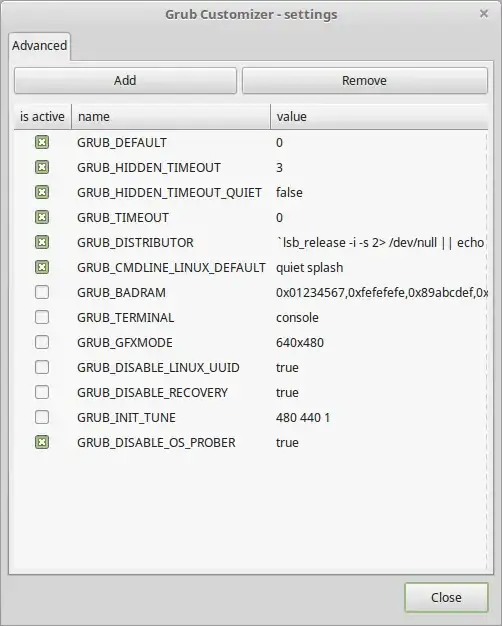Click value 'true' of GRUB_DISABLE_OS_PROBER
Screen dimensions: 502x626
pyautogui.click(x=287, y=443)
